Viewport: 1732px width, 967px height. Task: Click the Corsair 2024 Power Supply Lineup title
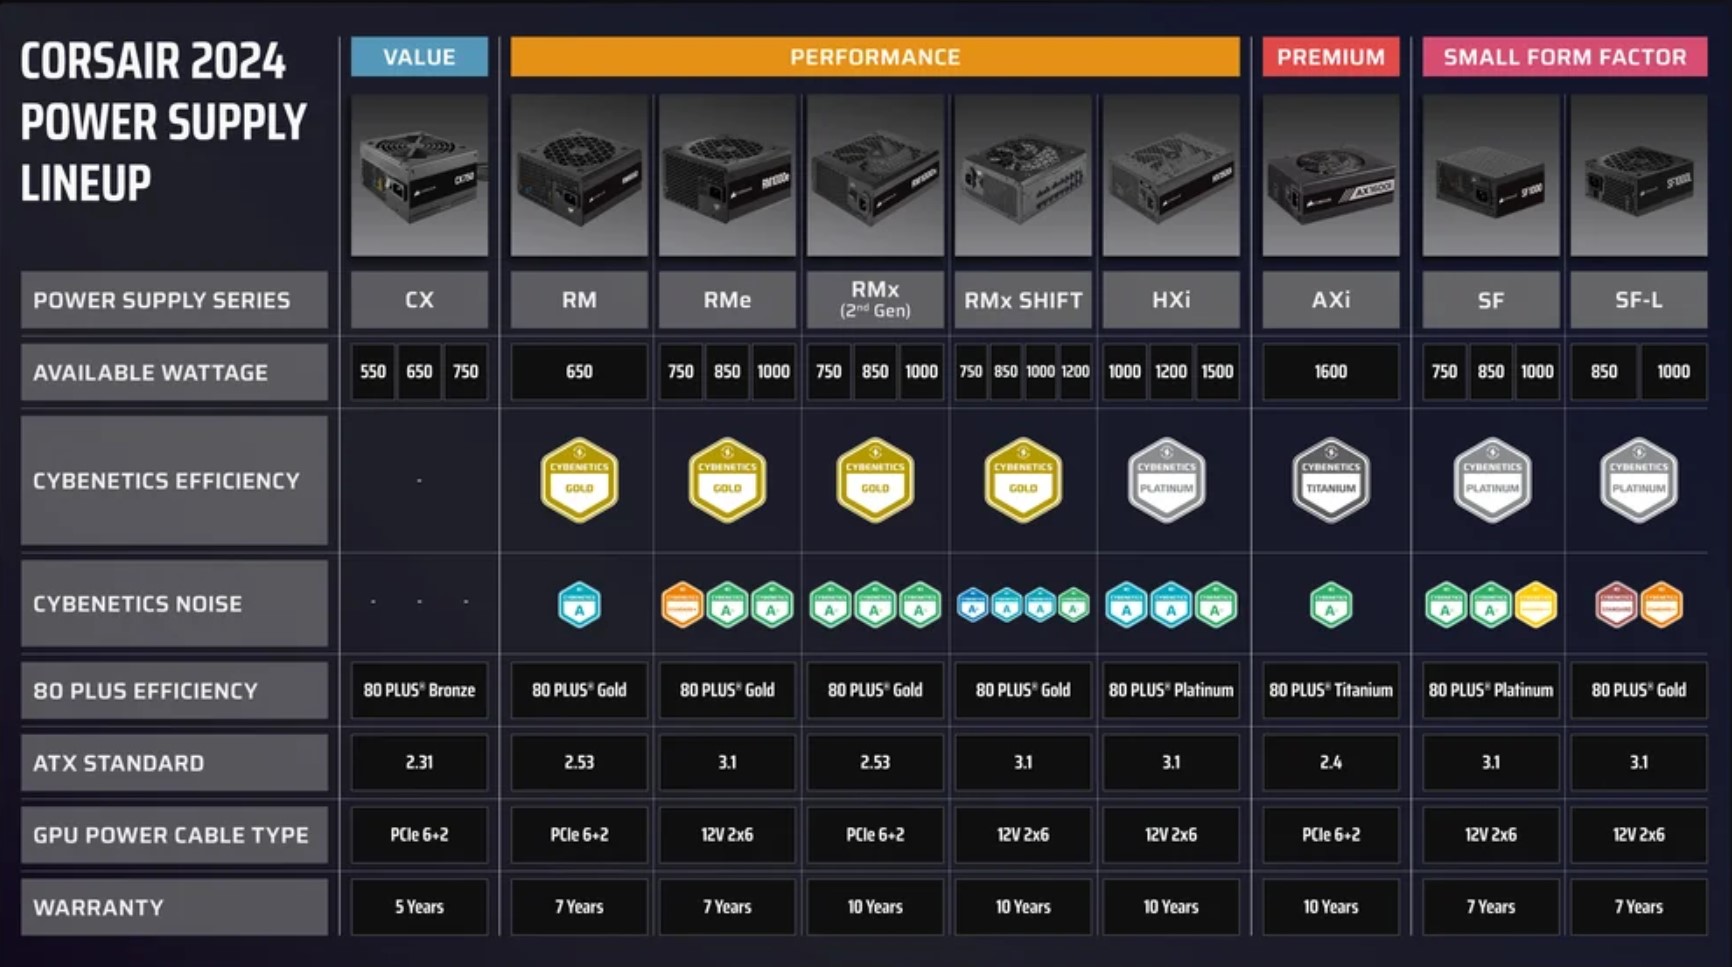tap(163, 122)
